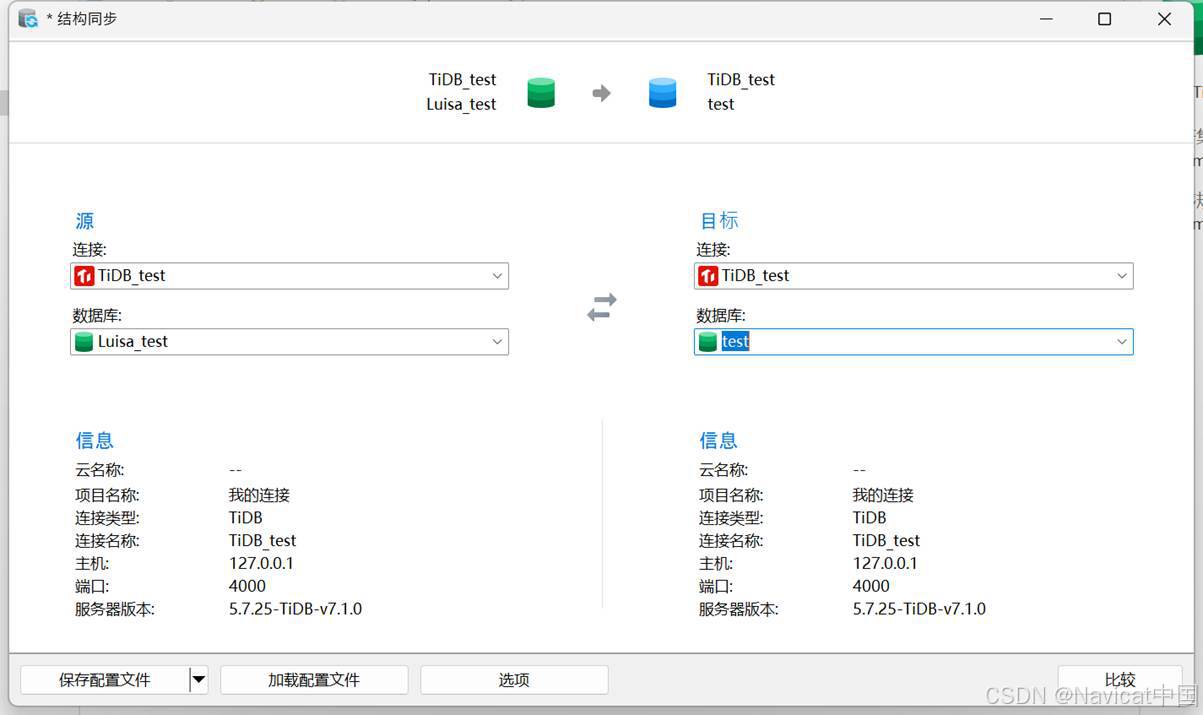Click green database icon beside target test field

(x=708, y=342)
